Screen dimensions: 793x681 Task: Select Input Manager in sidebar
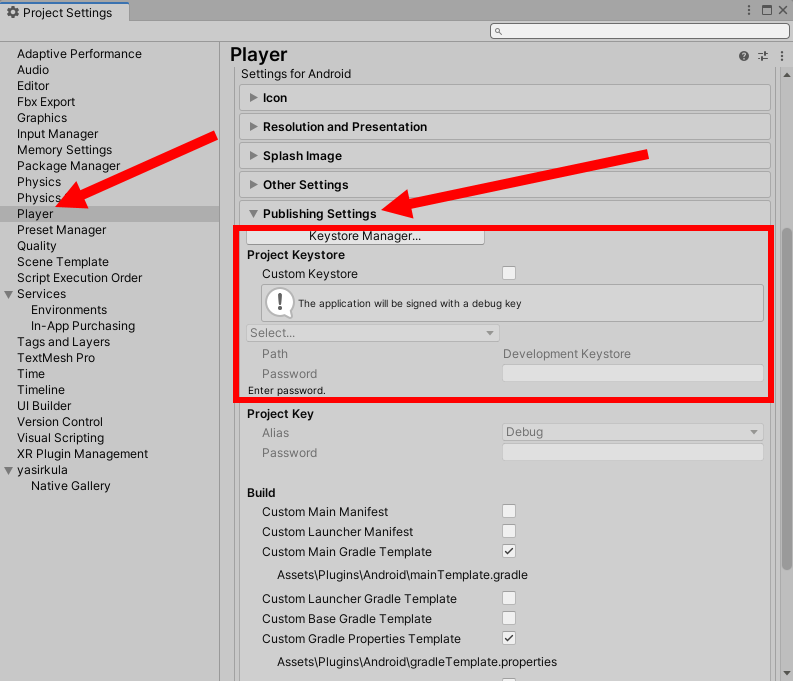[57, 134]
